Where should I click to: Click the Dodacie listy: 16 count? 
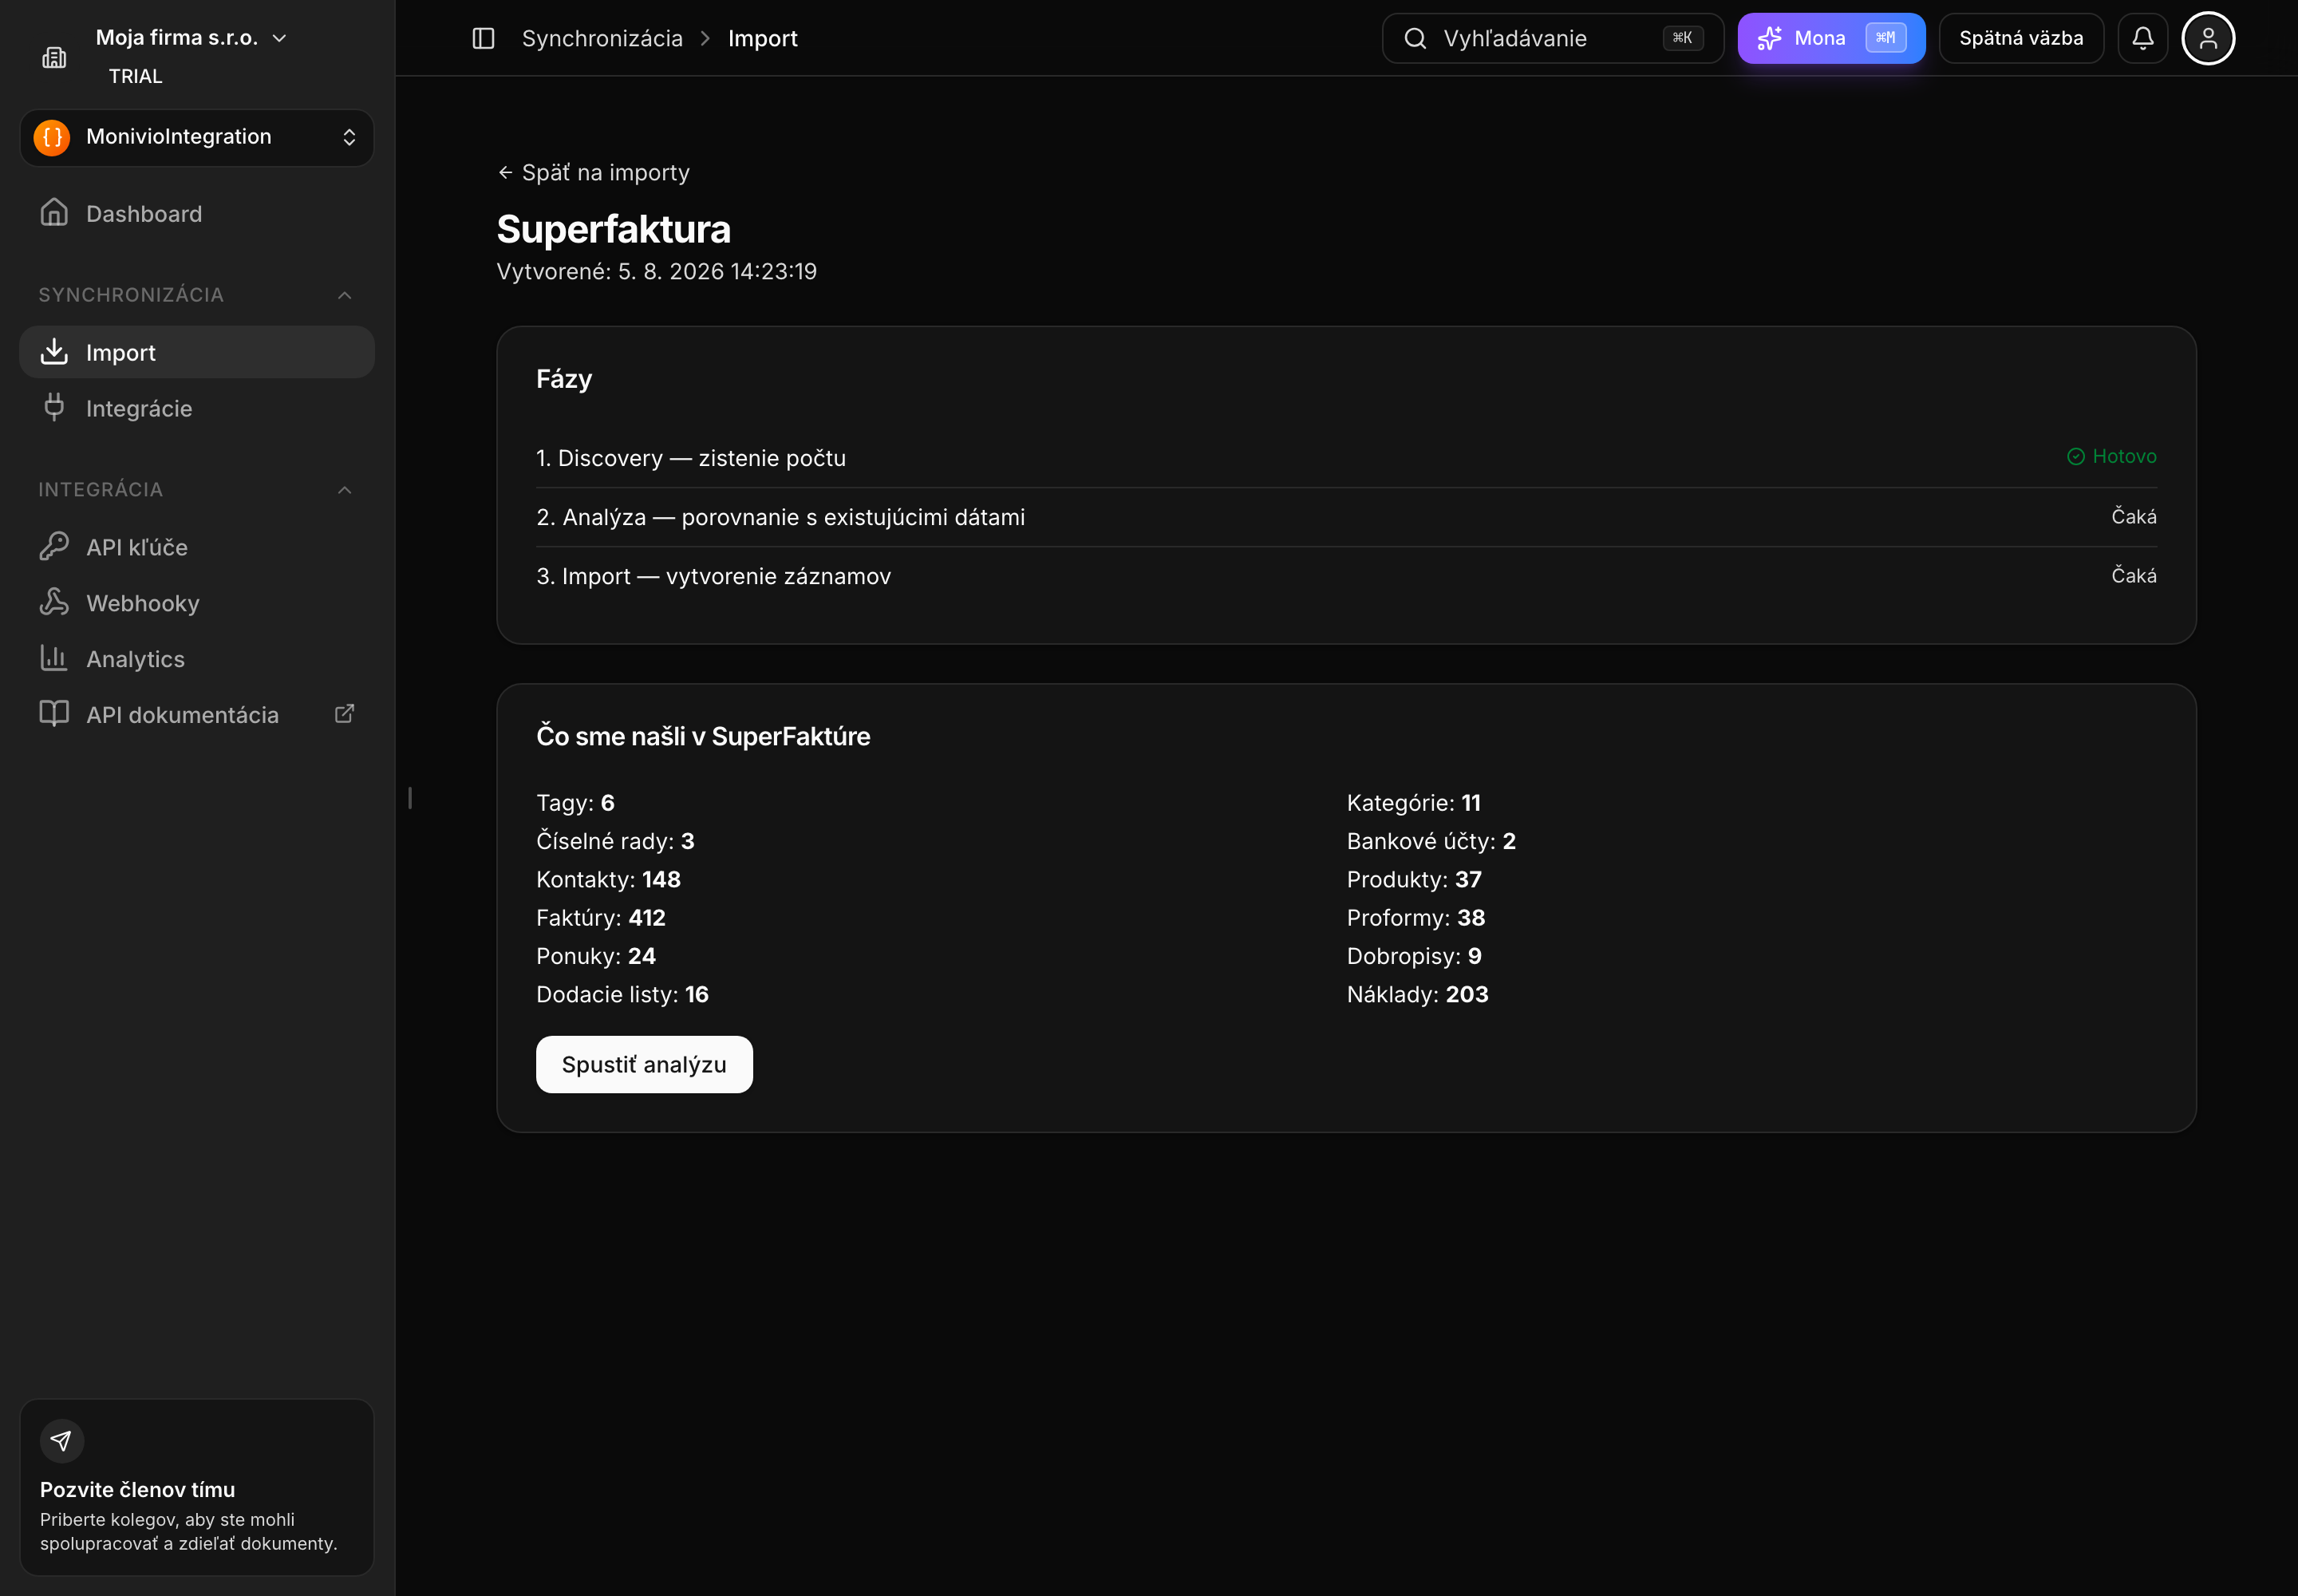pos(622,994)
